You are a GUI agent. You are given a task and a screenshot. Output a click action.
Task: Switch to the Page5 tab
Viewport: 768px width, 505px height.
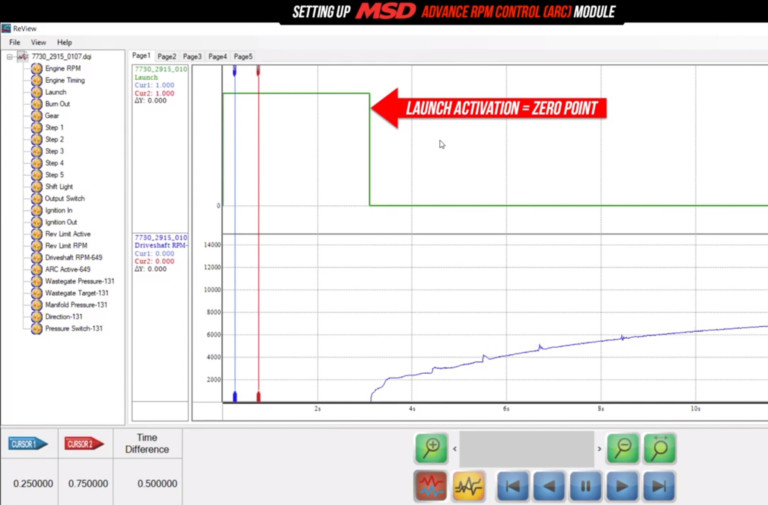tap(243, 56)
